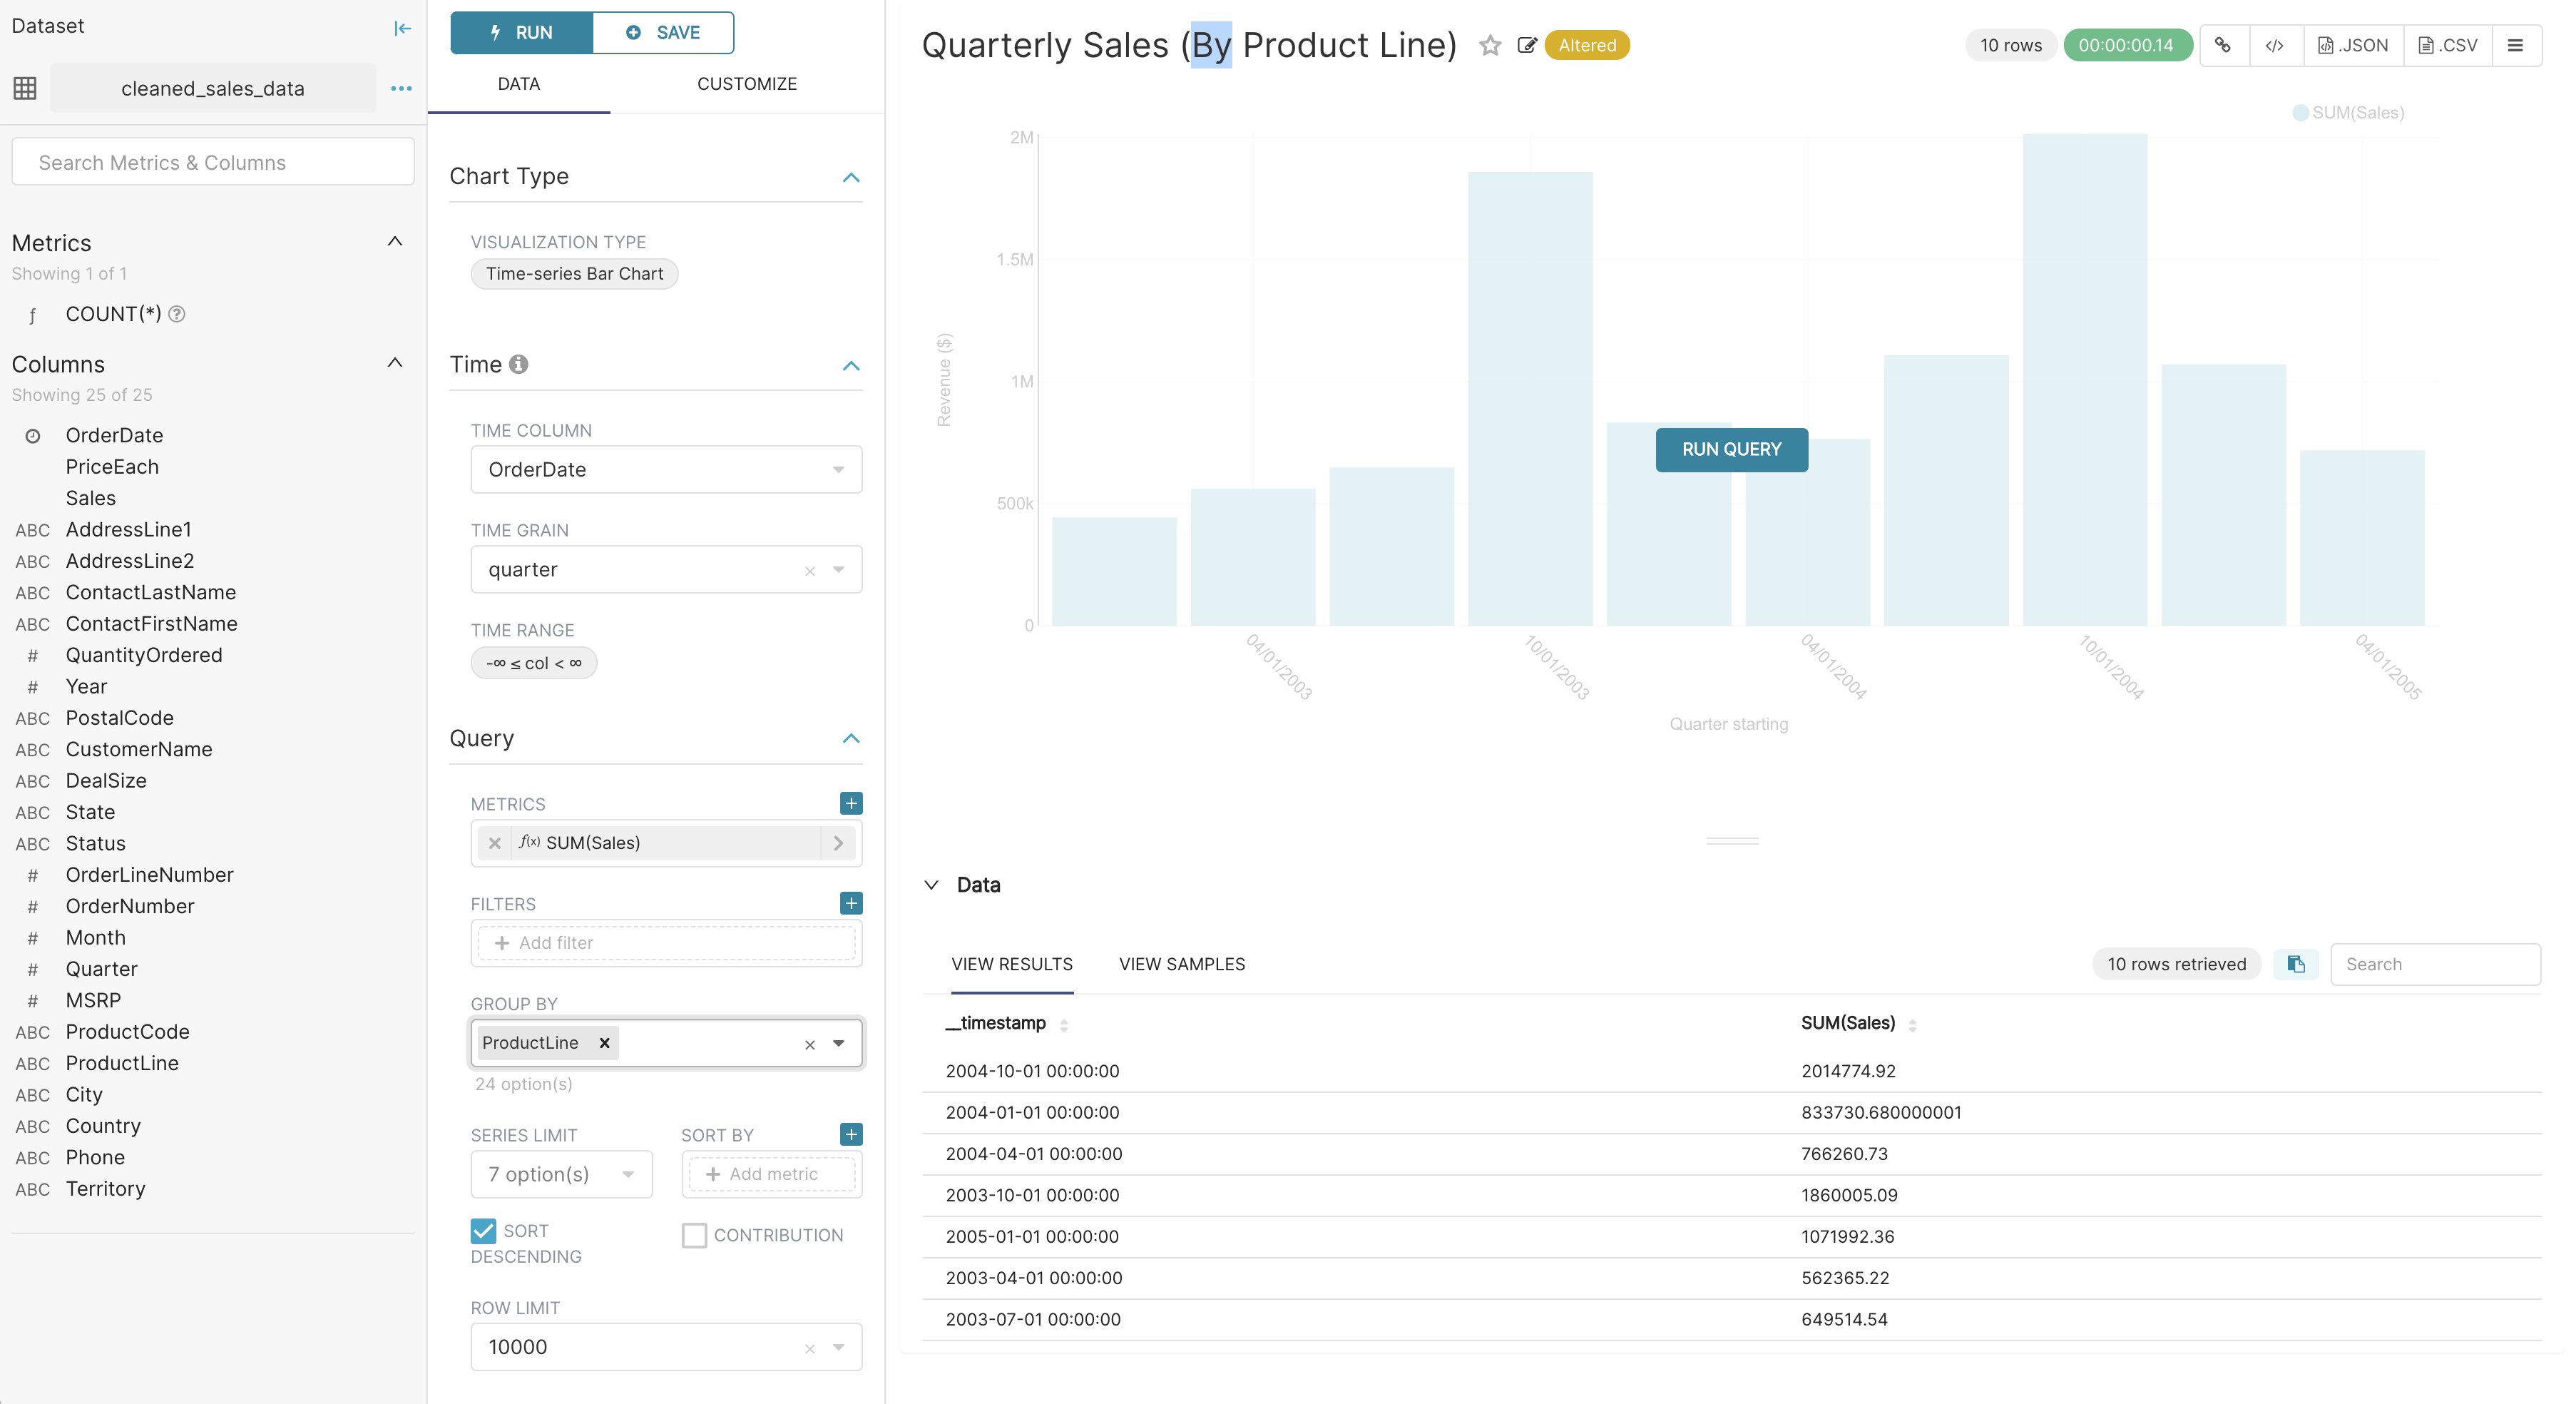Screen dimensions: 2576x1404
Task: Enable the Contribution checkbox
Action: click(x=694, y=1235)
